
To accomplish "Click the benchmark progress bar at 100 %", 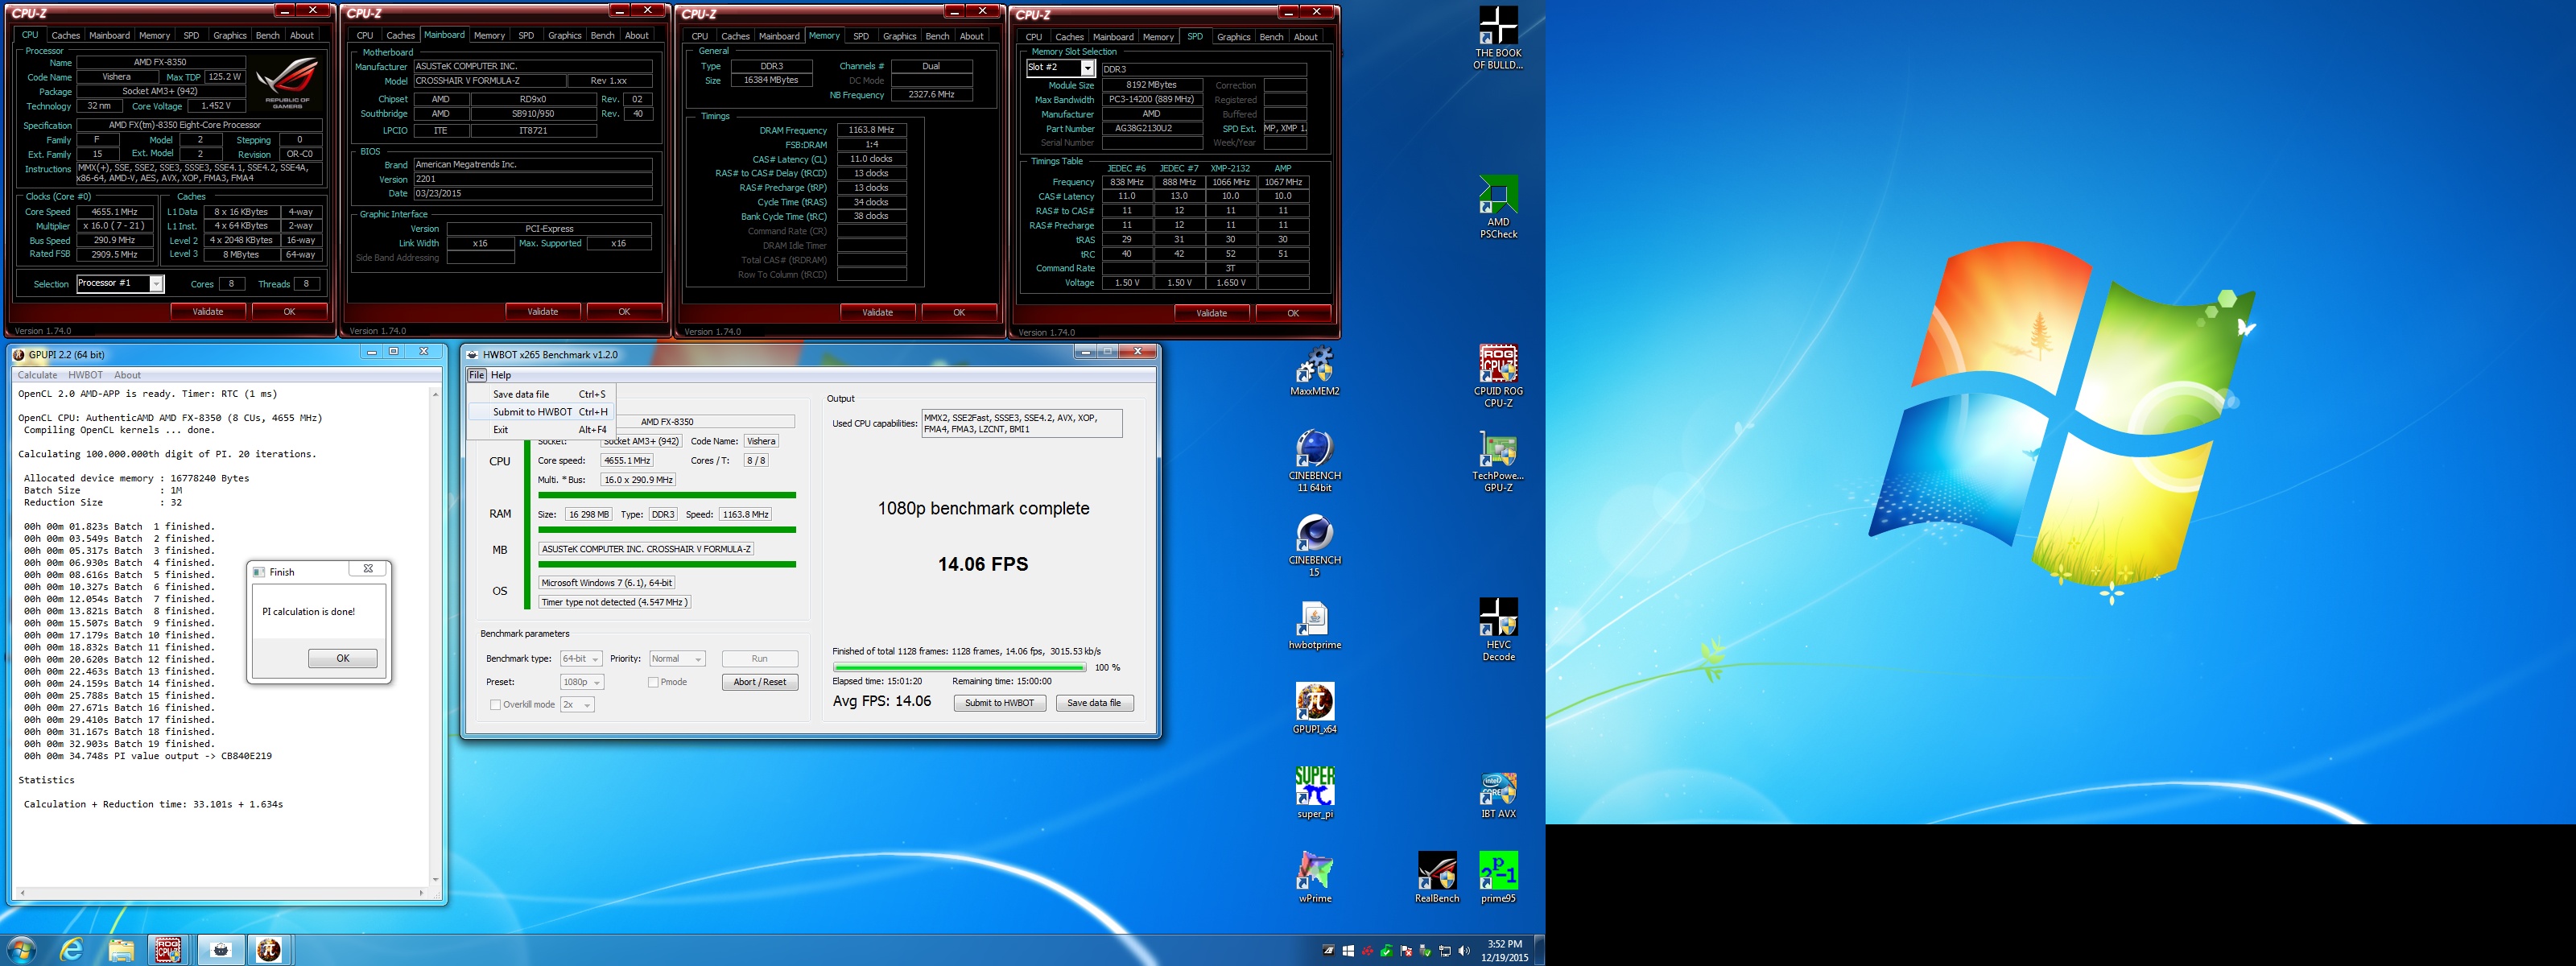I will (x=959, y=667).
